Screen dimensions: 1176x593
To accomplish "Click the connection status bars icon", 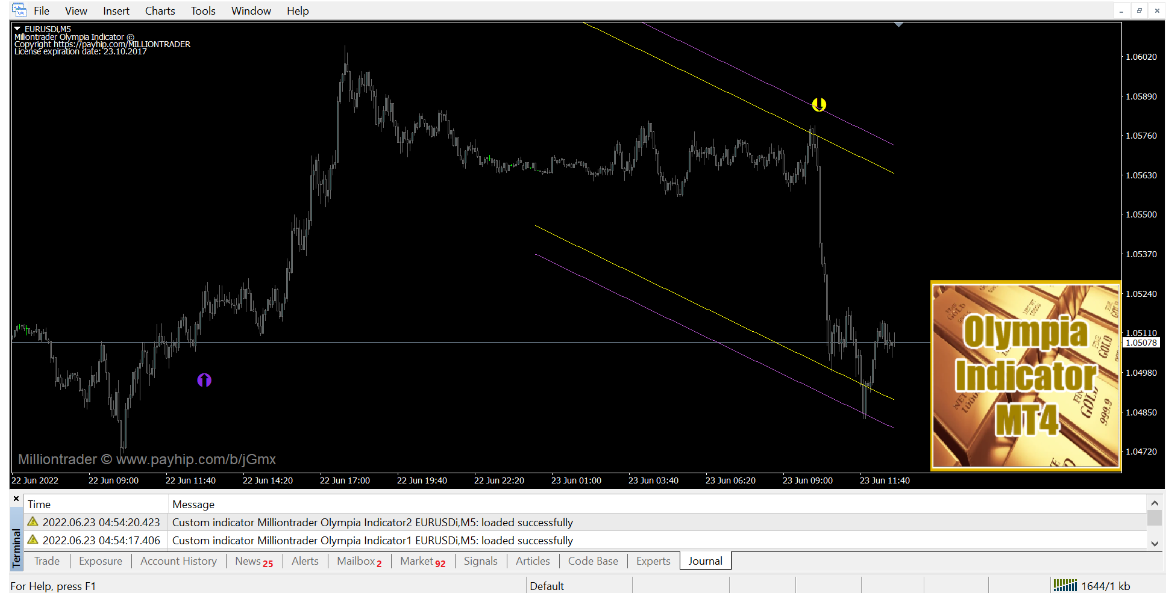I will [1065, 586].
